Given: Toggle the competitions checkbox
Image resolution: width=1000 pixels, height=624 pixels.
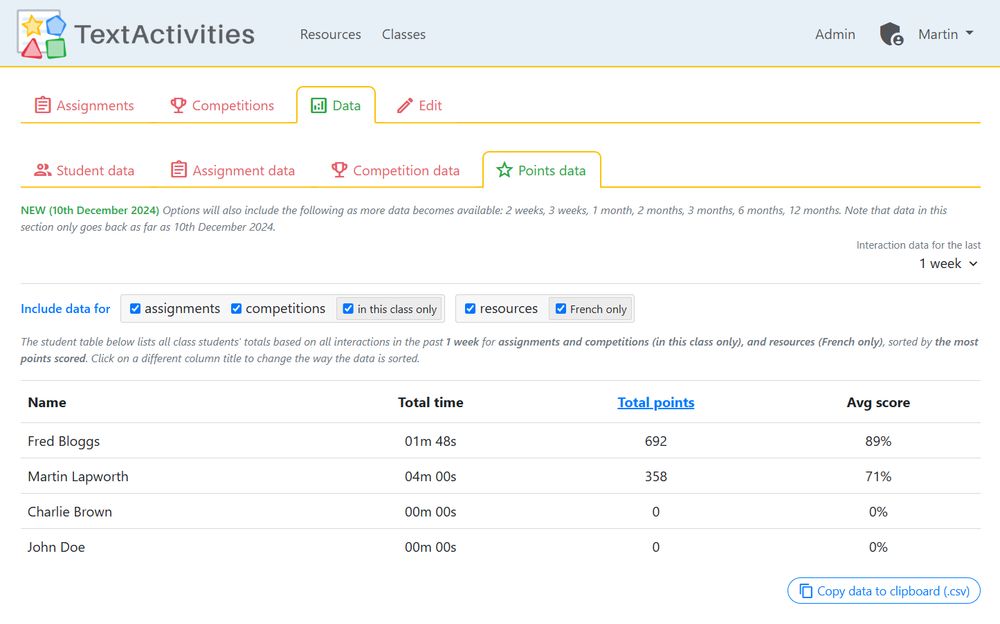Looking at the screenshot, I should coord(236,309).
